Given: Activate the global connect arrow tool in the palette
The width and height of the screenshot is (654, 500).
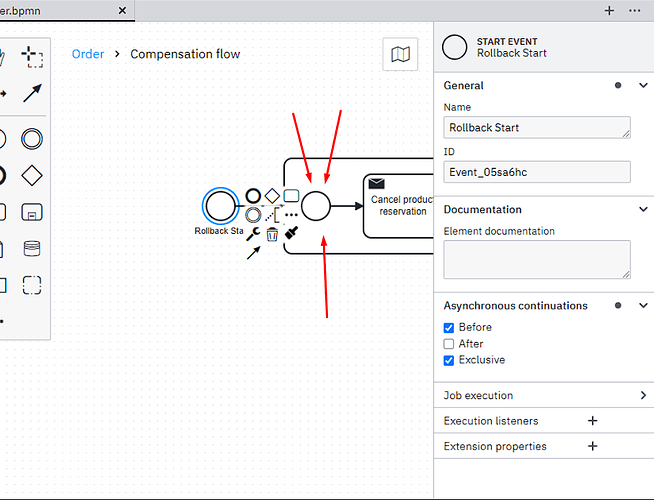Looking at the screenshot, I should point(32,93).
